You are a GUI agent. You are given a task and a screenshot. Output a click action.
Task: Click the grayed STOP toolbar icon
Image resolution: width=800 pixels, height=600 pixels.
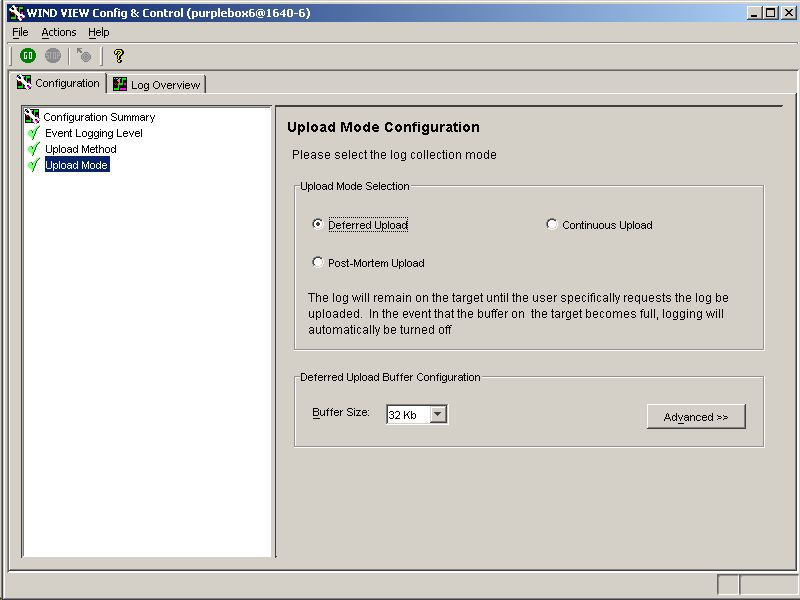click(52, 56)
